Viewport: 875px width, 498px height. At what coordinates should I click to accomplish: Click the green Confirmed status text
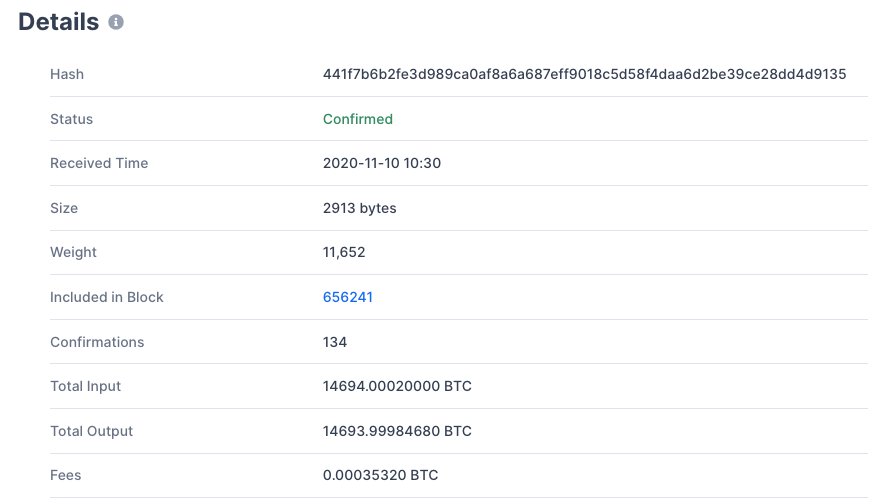pyautogui.click(x=358, y=119)
